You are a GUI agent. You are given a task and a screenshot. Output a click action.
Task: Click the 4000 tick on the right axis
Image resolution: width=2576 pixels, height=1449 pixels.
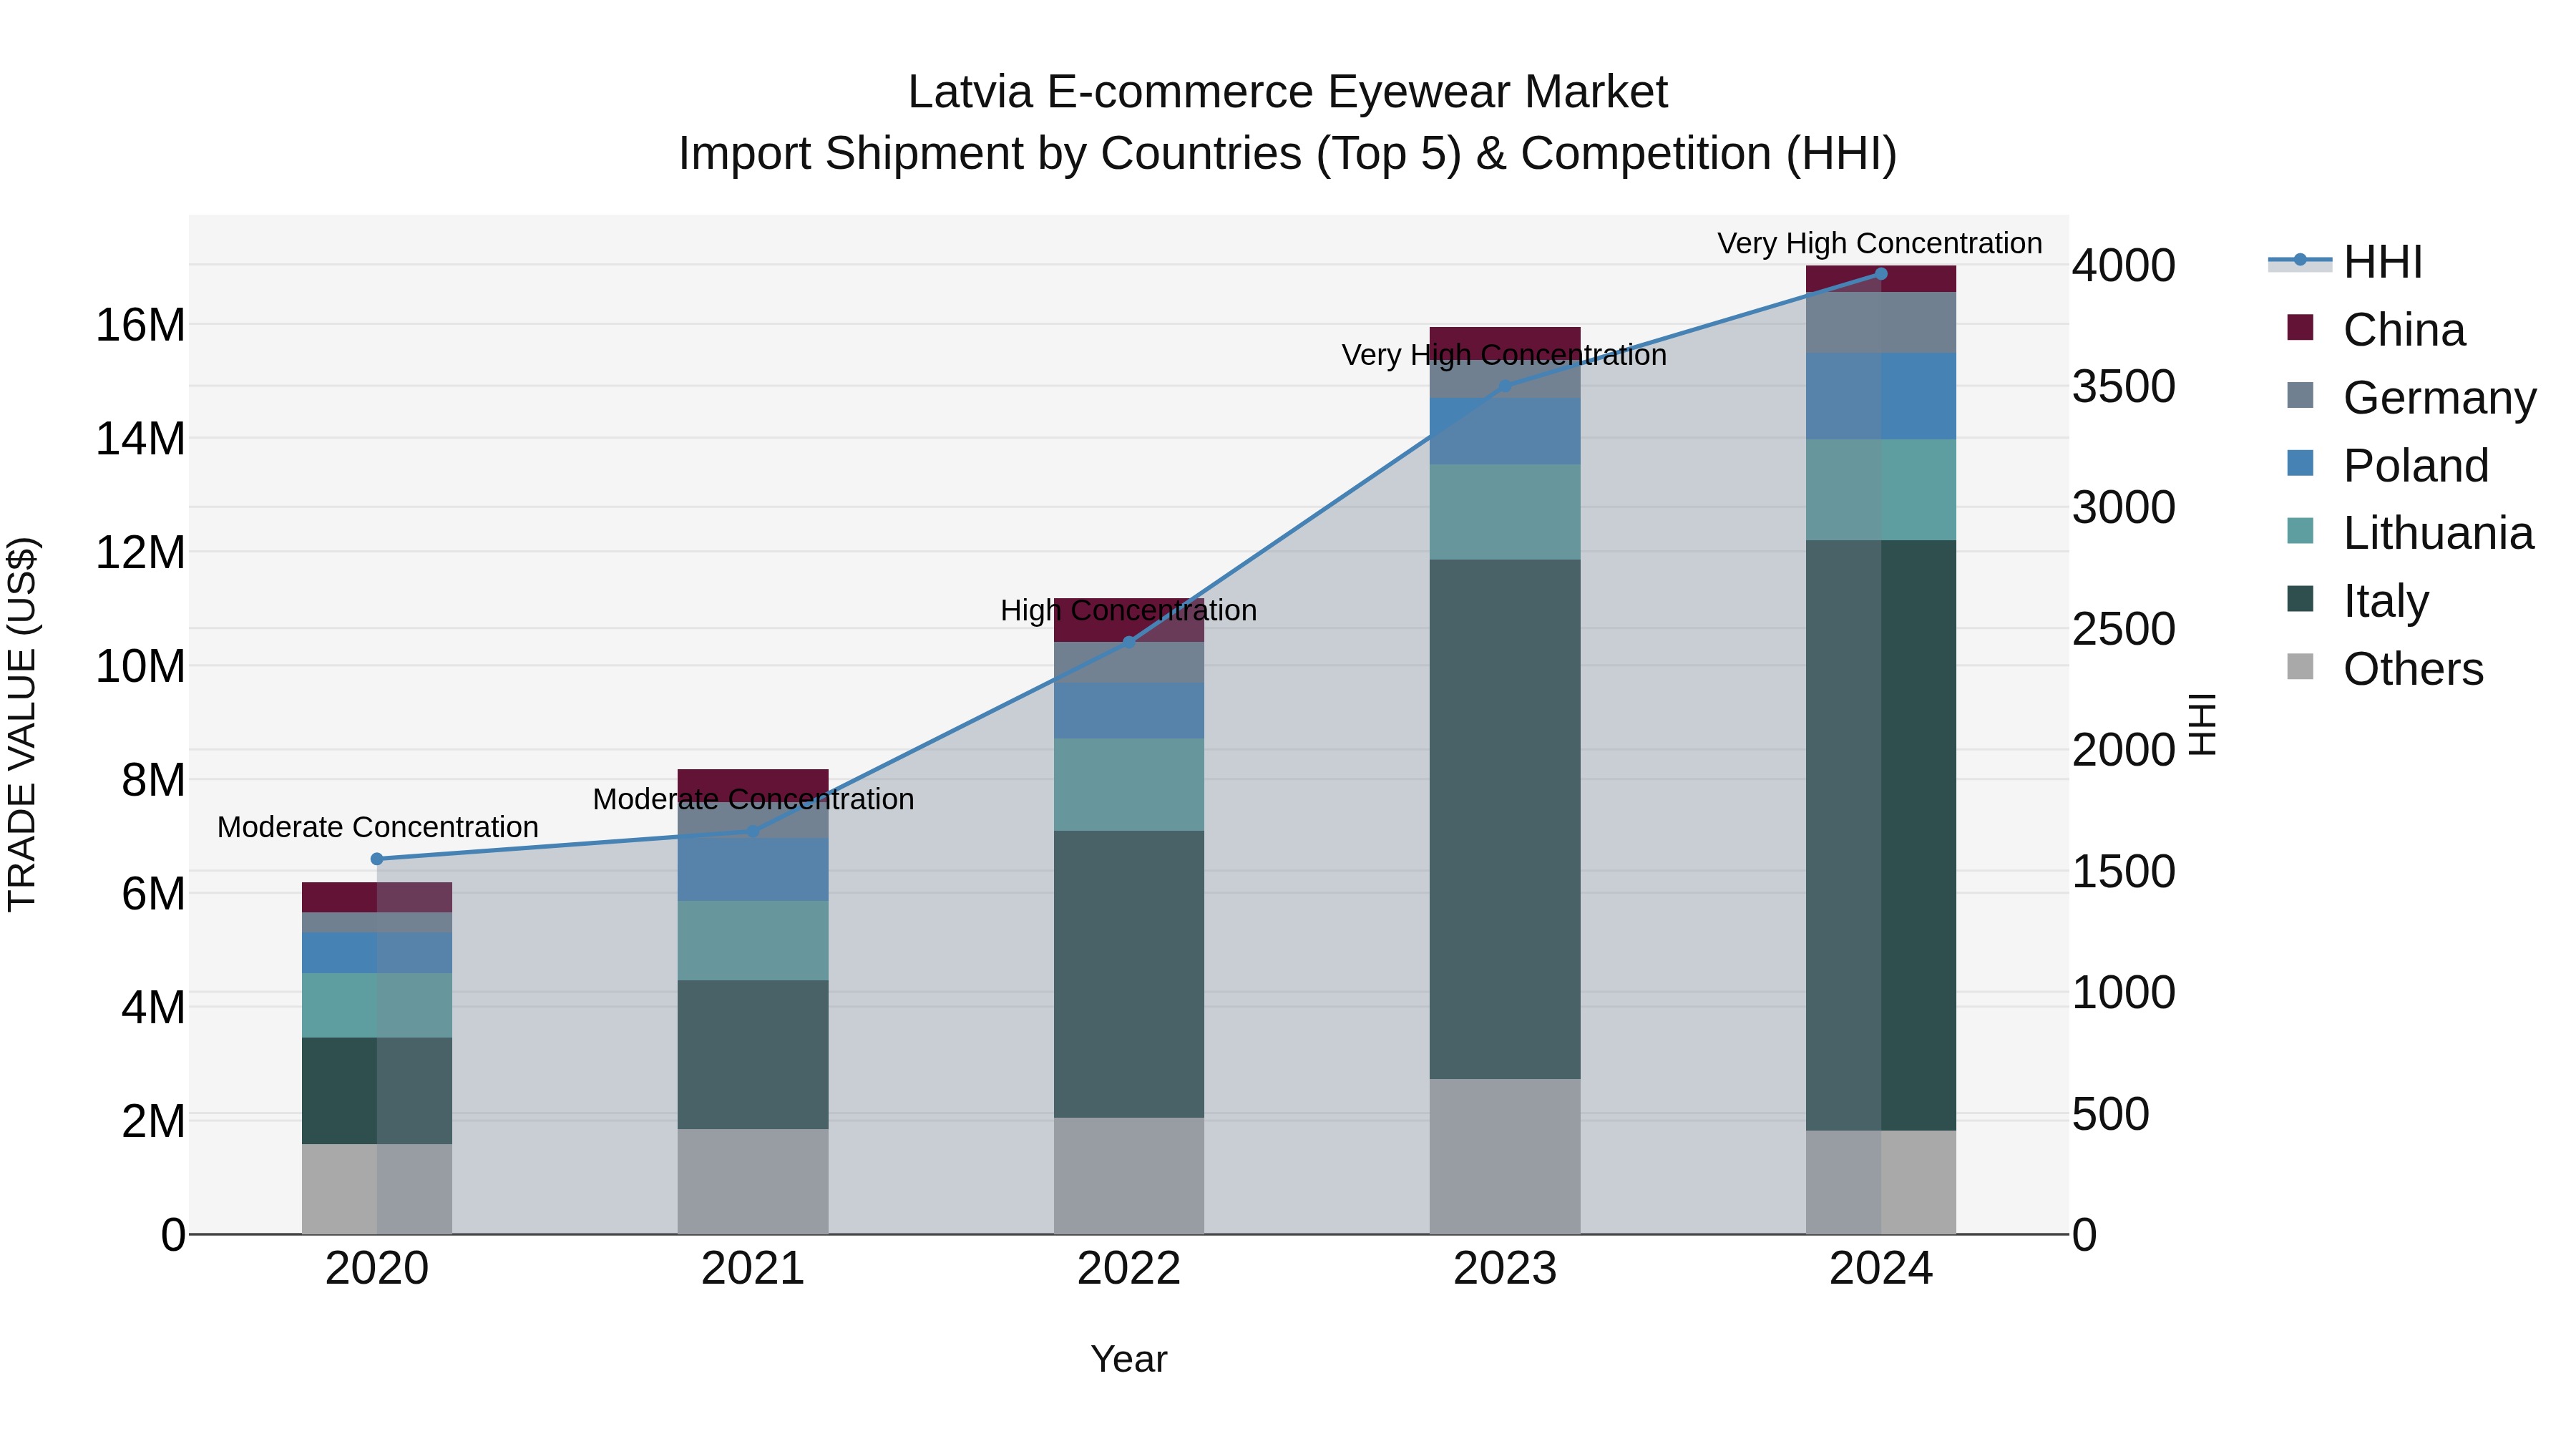coord(2124,266)
